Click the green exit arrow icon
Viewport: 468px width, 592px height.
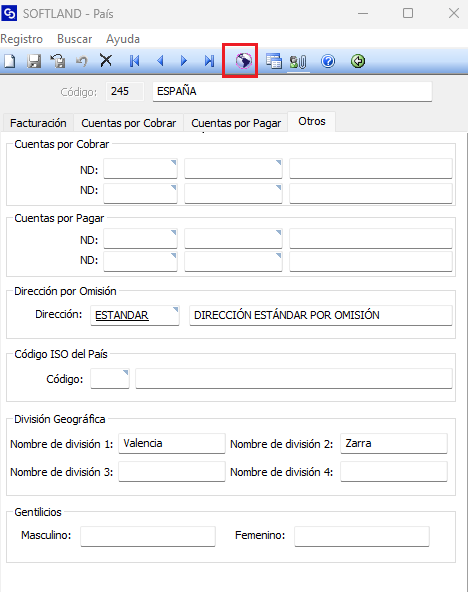[358, 61]
